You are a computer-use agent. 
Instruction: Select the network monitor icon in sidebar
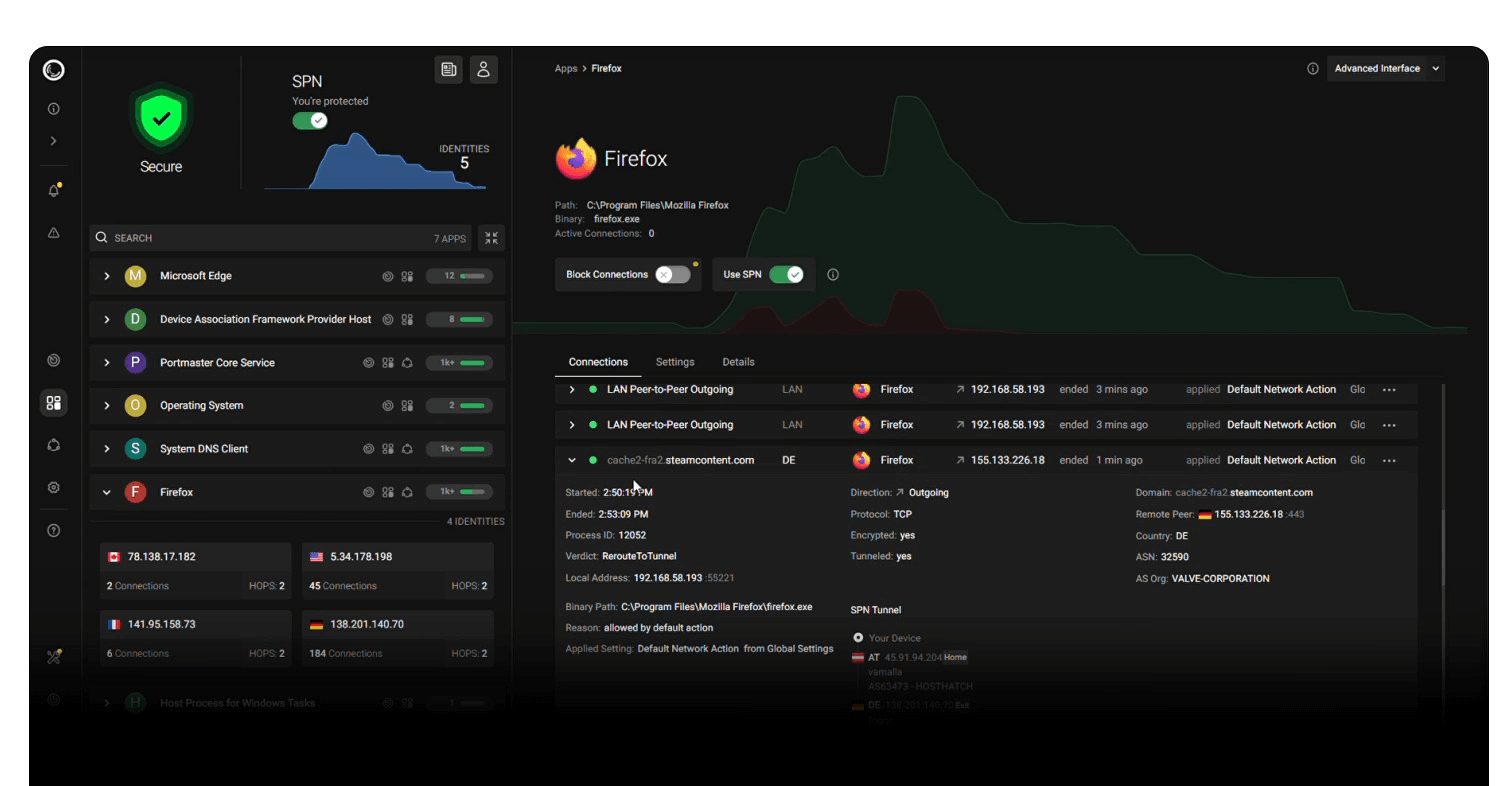[x=53, y=360]
